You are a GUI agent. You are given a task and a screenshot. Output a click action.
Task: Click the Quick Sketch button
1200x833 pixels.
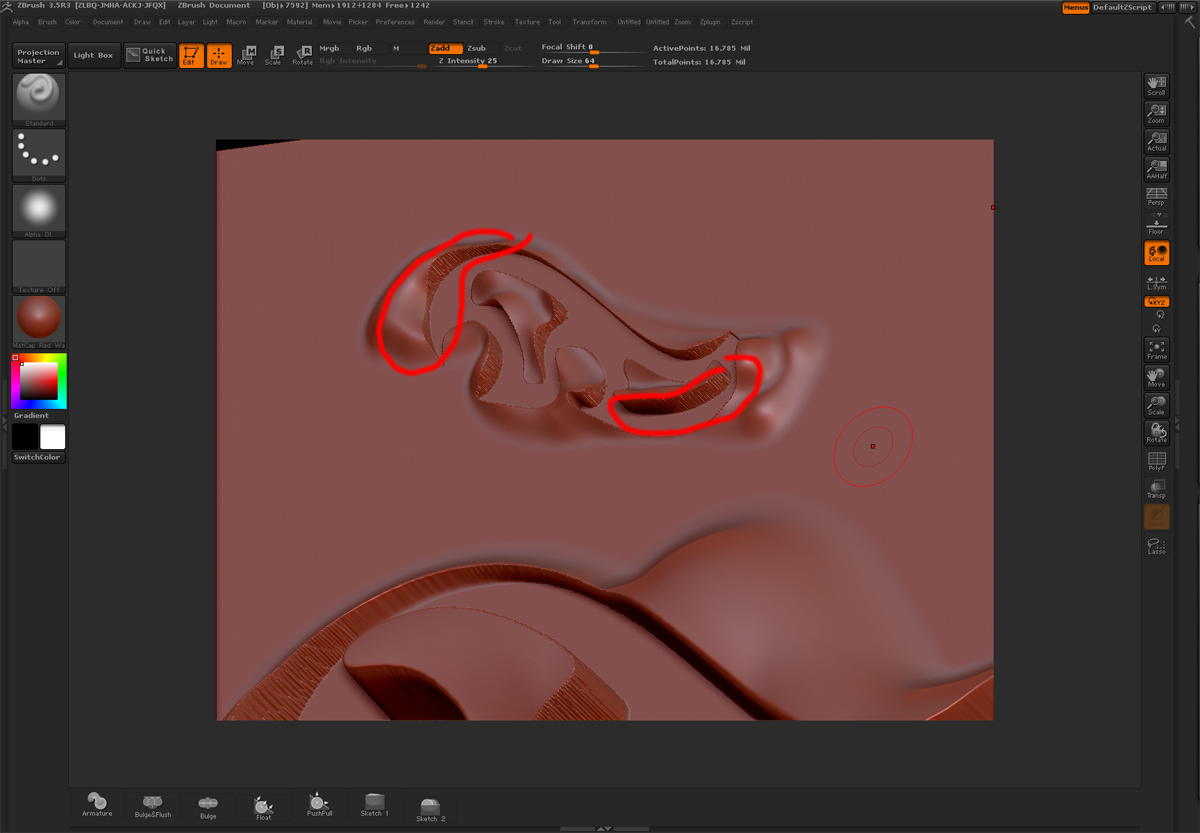tap(150, 56)
